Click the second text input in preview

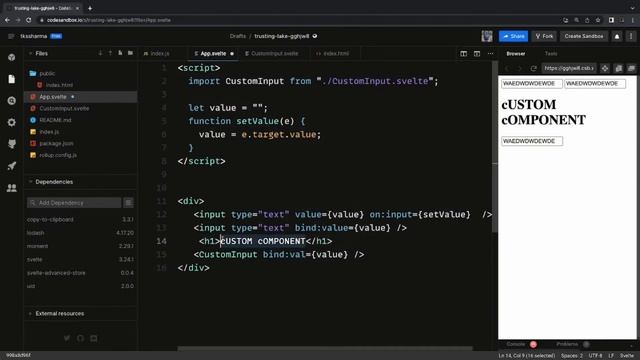(595, 84)
